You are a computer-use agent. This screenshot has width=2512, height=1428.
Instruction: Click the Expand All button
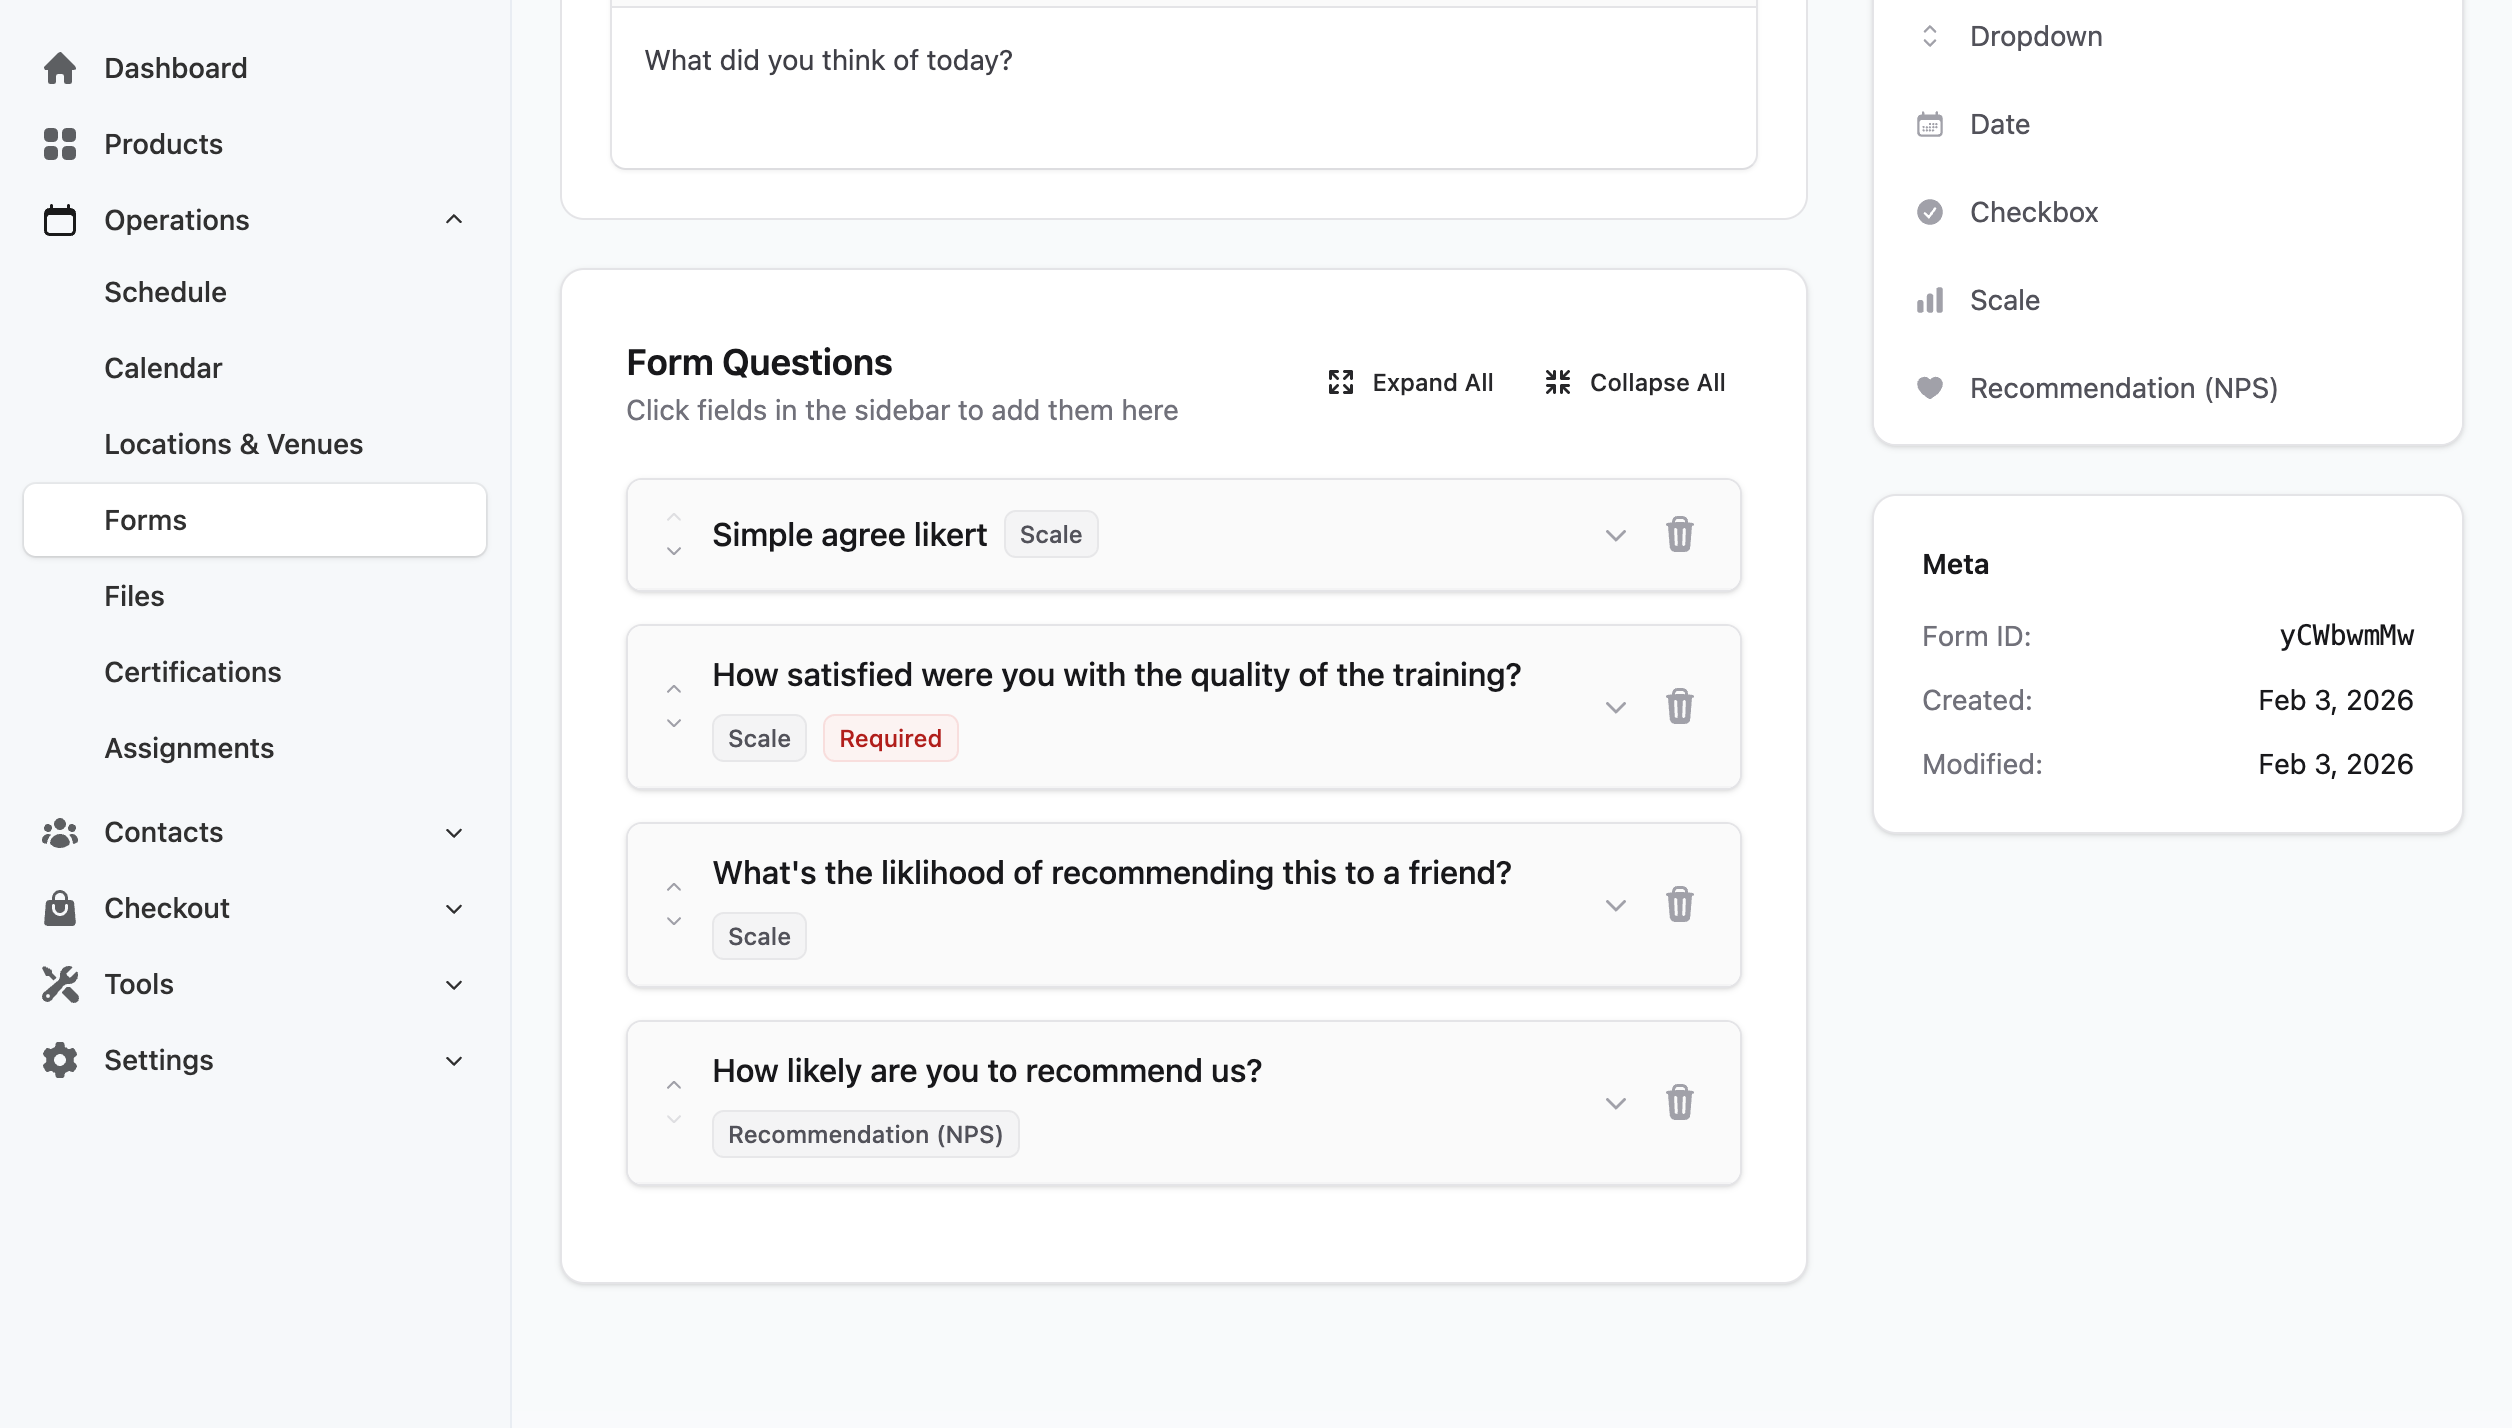[x=1410, y=382]
